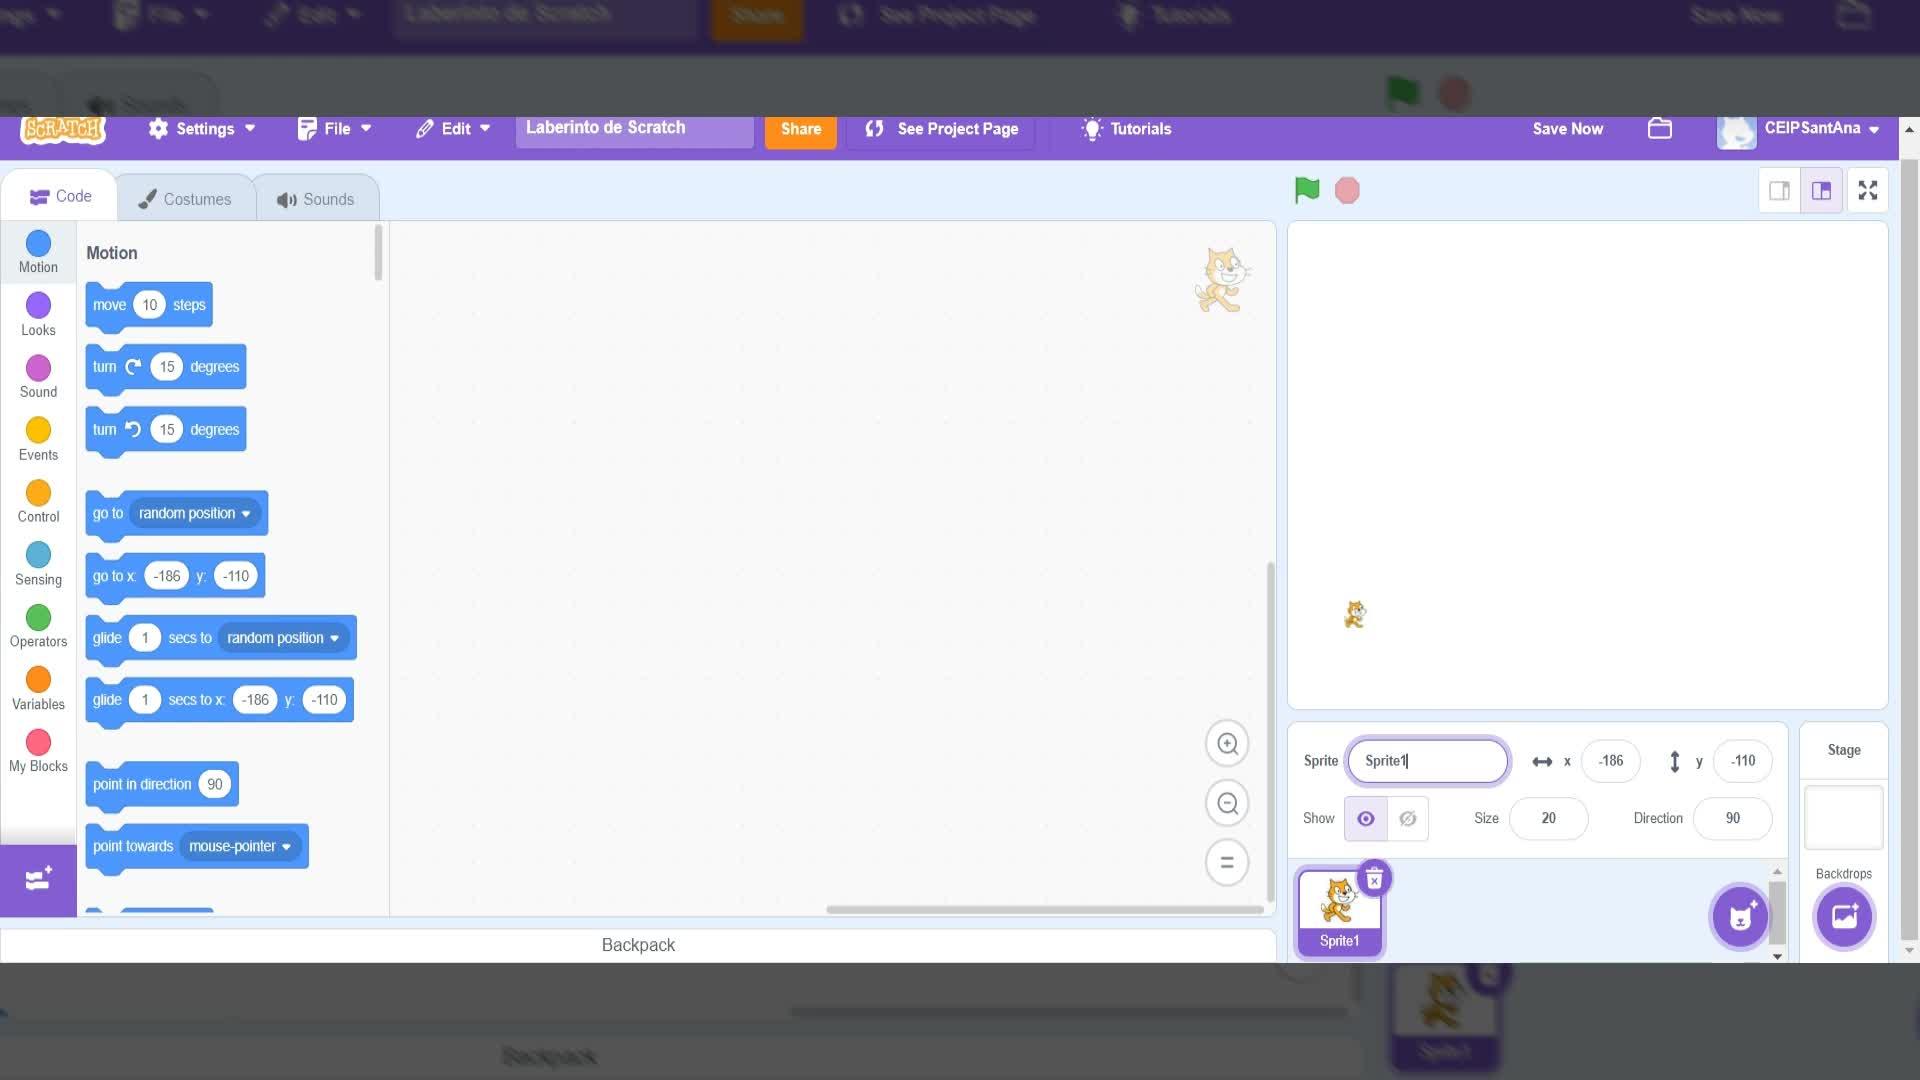This screenshot has height=1080, width=1920.
Task: Click the orange Share button
Action: pos(800,129)
